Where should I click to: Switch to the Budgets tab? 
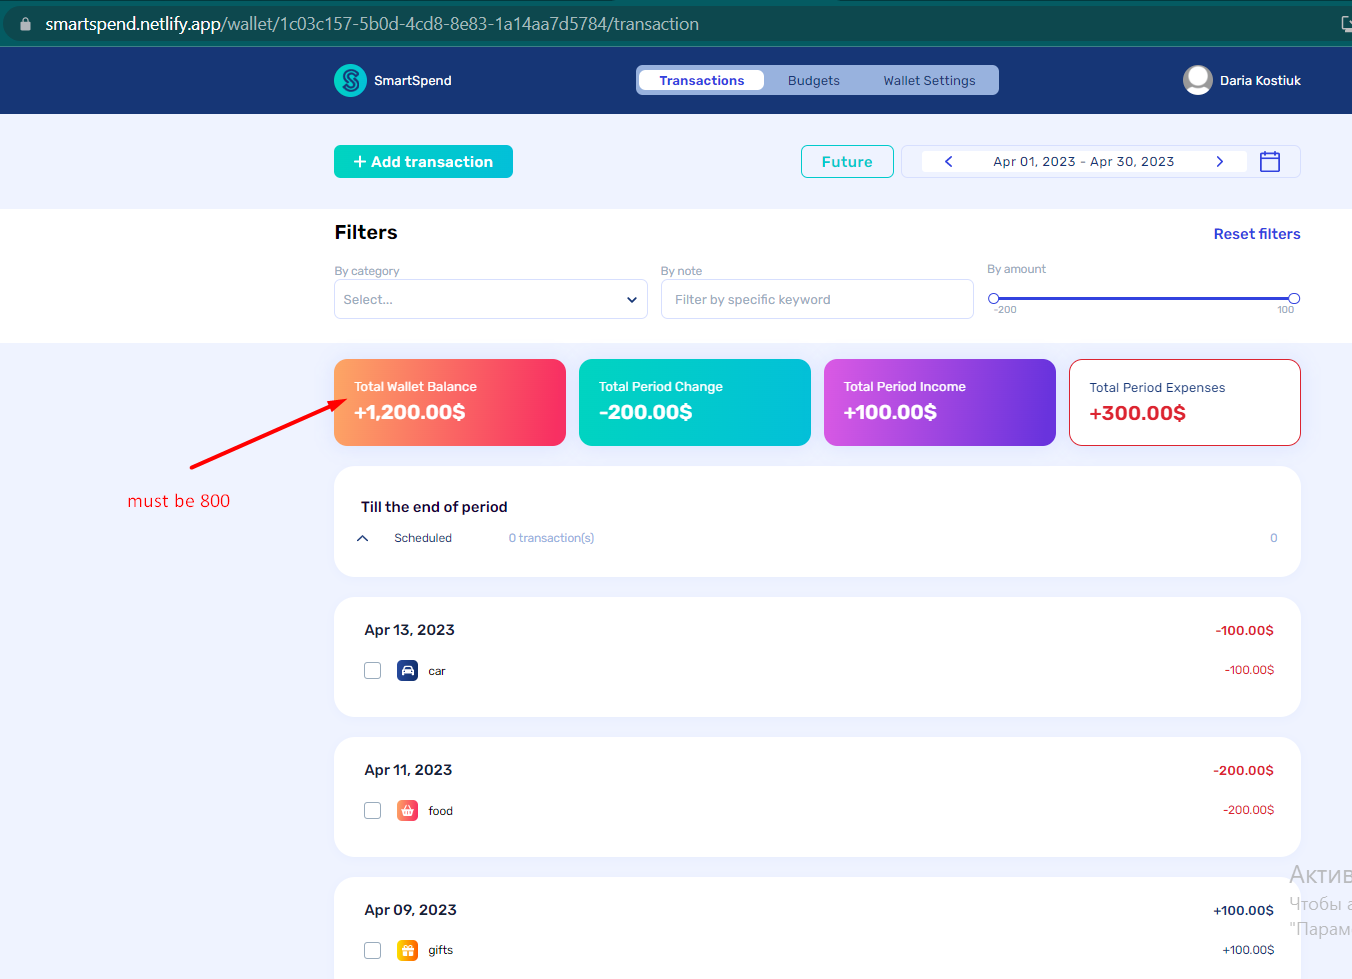click(x=813, y=80)
